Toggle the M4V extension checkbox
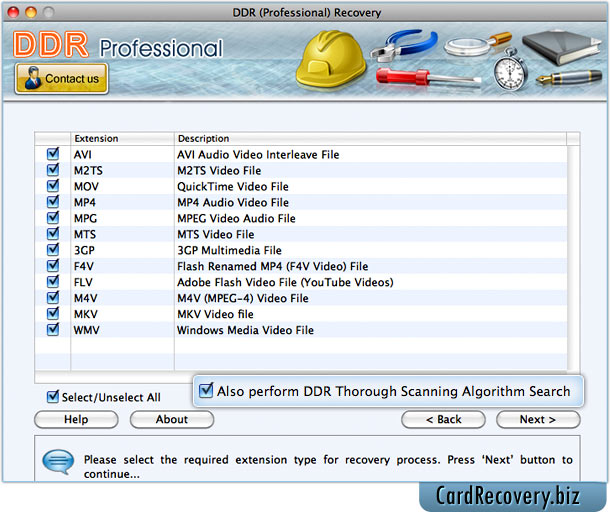 pos(53,297)
